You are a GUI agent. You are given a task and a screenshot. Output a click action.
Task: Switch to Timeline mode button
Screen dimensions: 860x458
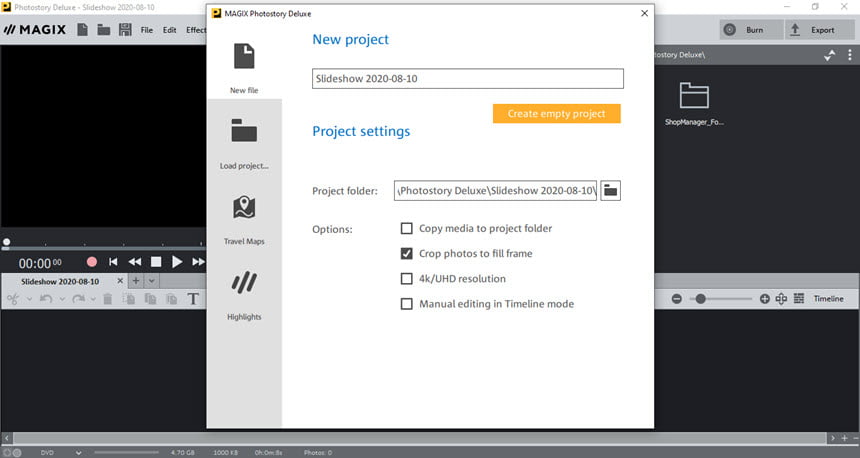pos(829,299)
